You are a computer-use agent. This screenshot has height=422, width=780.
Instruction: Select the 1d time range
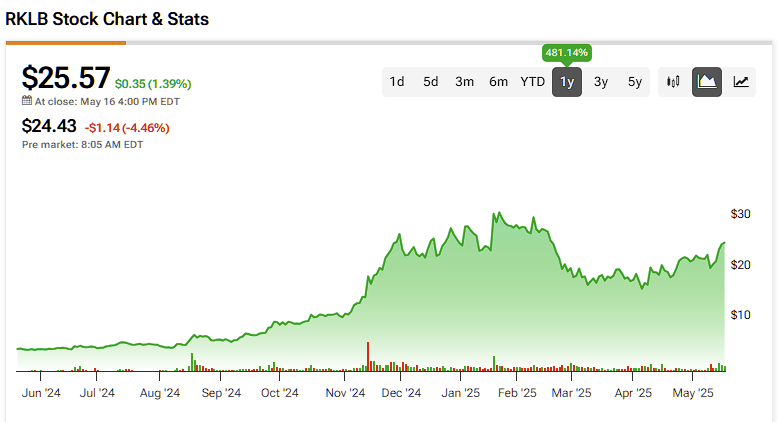[396, 82]
